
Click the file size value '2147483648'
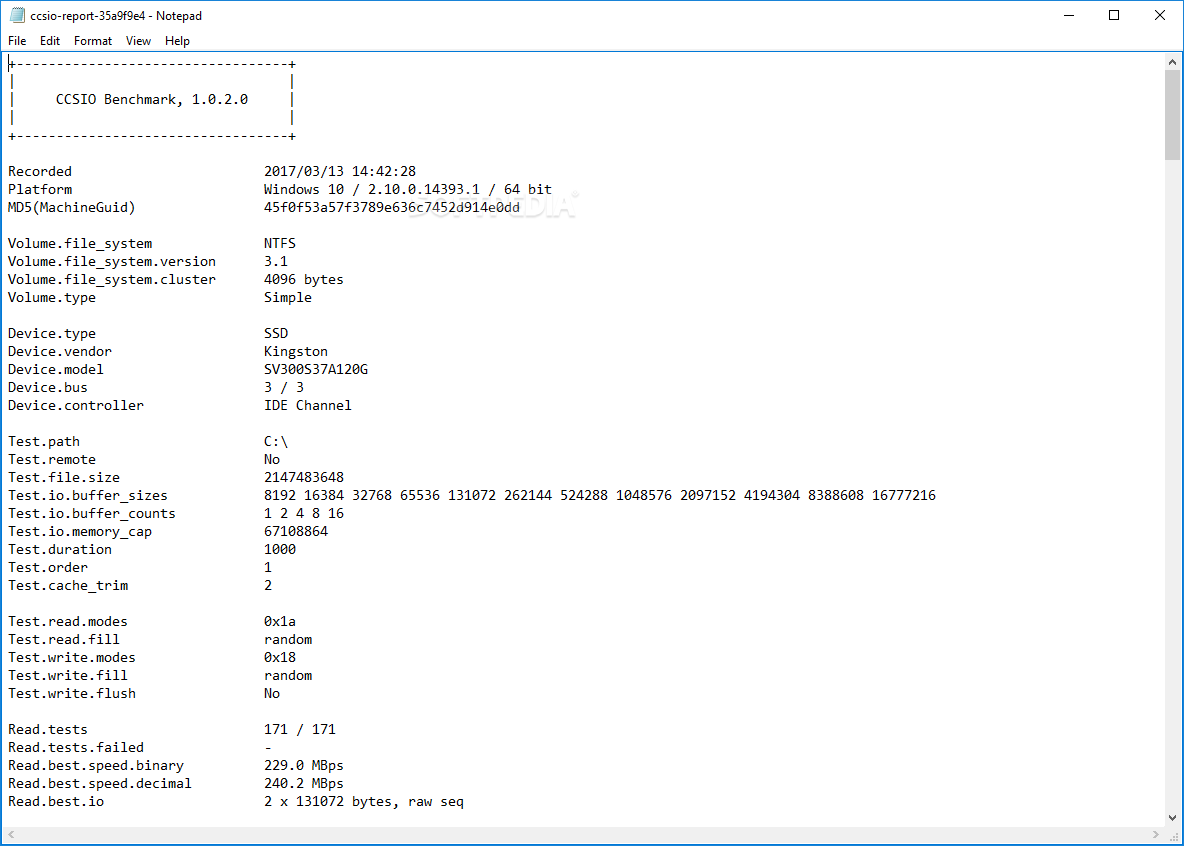pyautogui.click(x=304, y=477)
